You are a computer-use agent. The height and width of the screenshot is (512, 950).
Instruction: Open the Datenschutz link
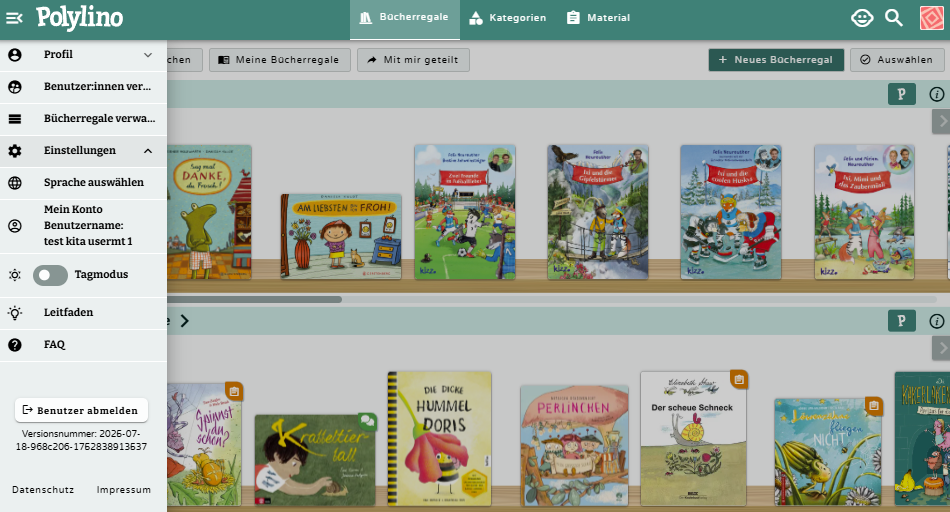(43, 490)
